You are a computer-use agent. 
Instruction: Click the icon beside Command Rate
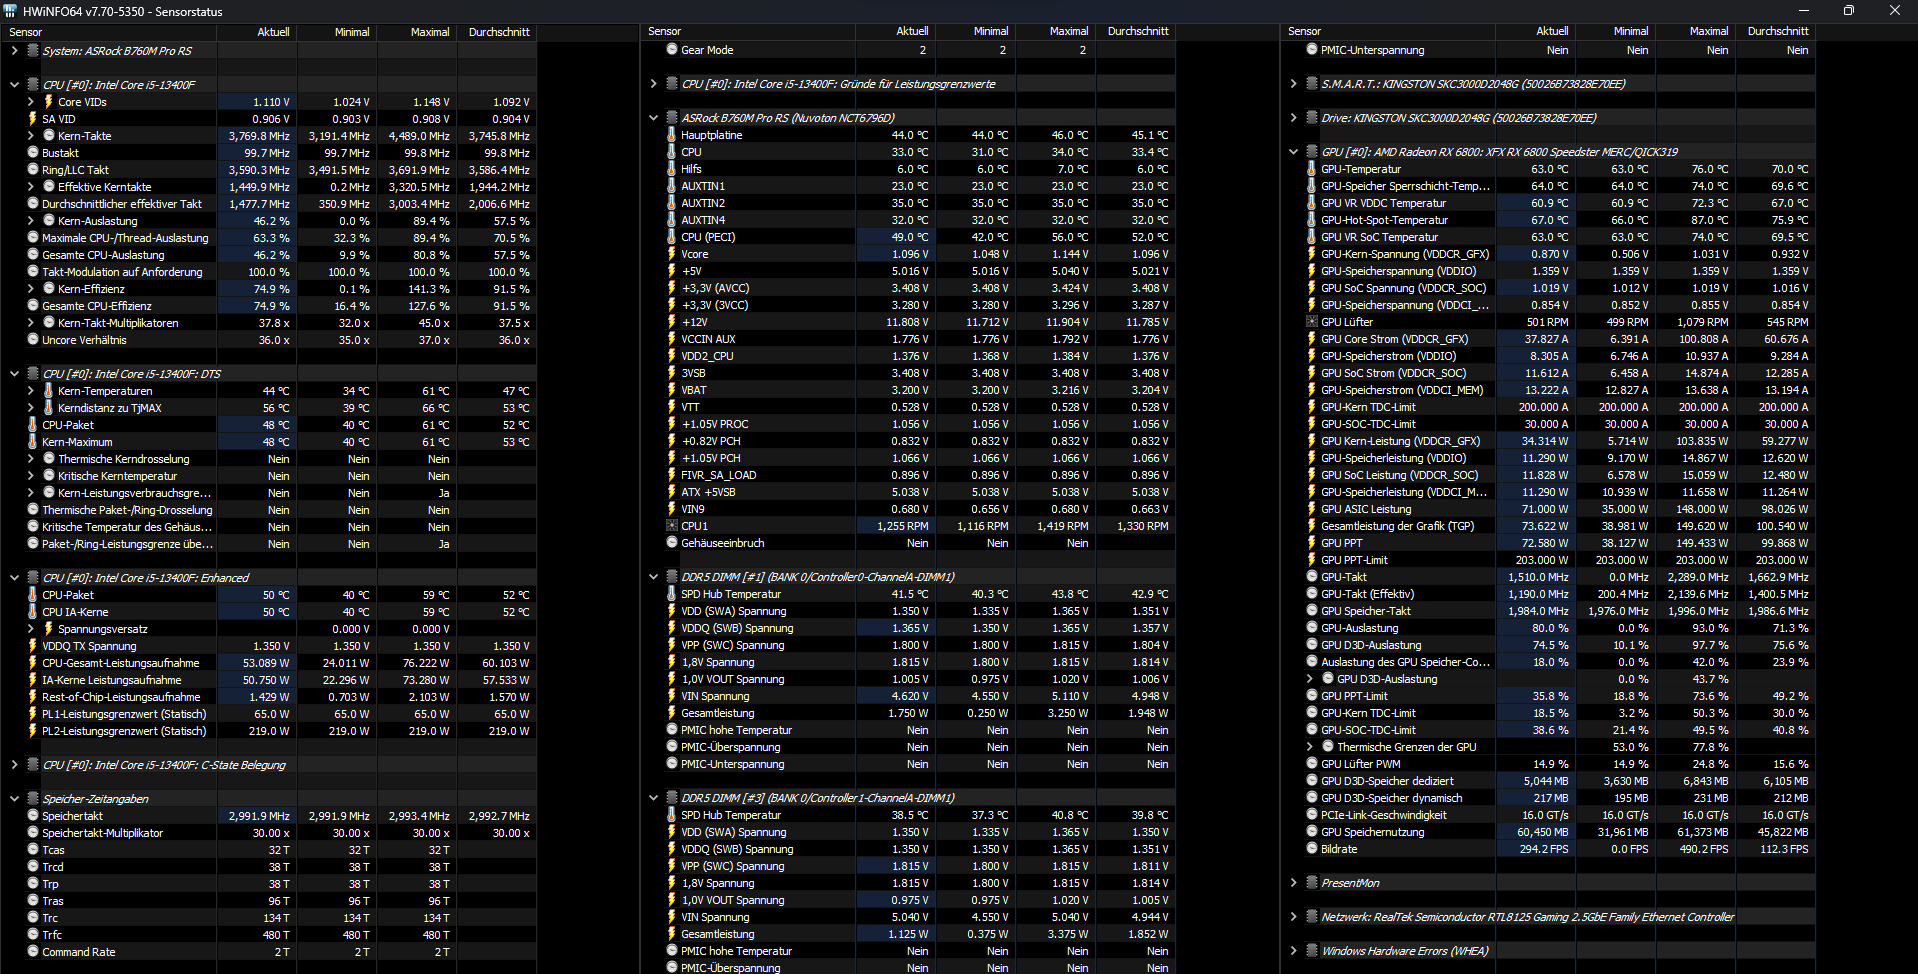pos(33,952)
